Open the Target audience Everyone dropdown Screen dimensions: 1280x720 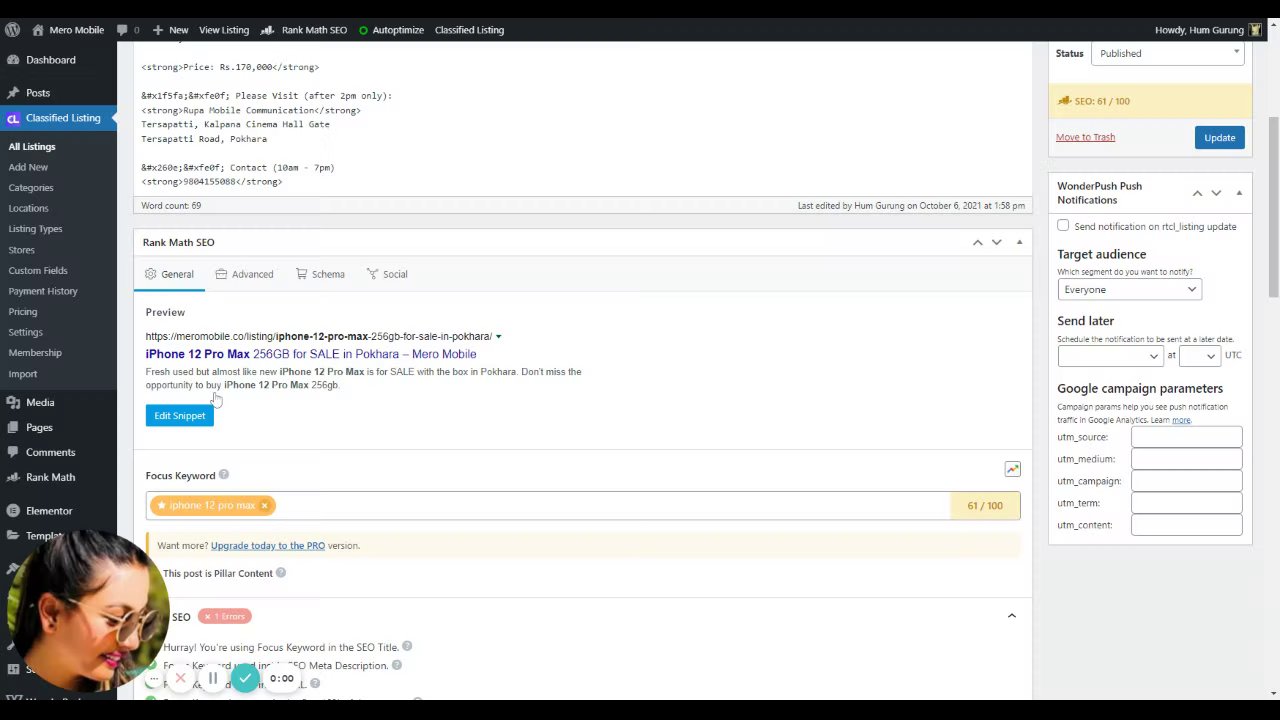click(1129, 290)
